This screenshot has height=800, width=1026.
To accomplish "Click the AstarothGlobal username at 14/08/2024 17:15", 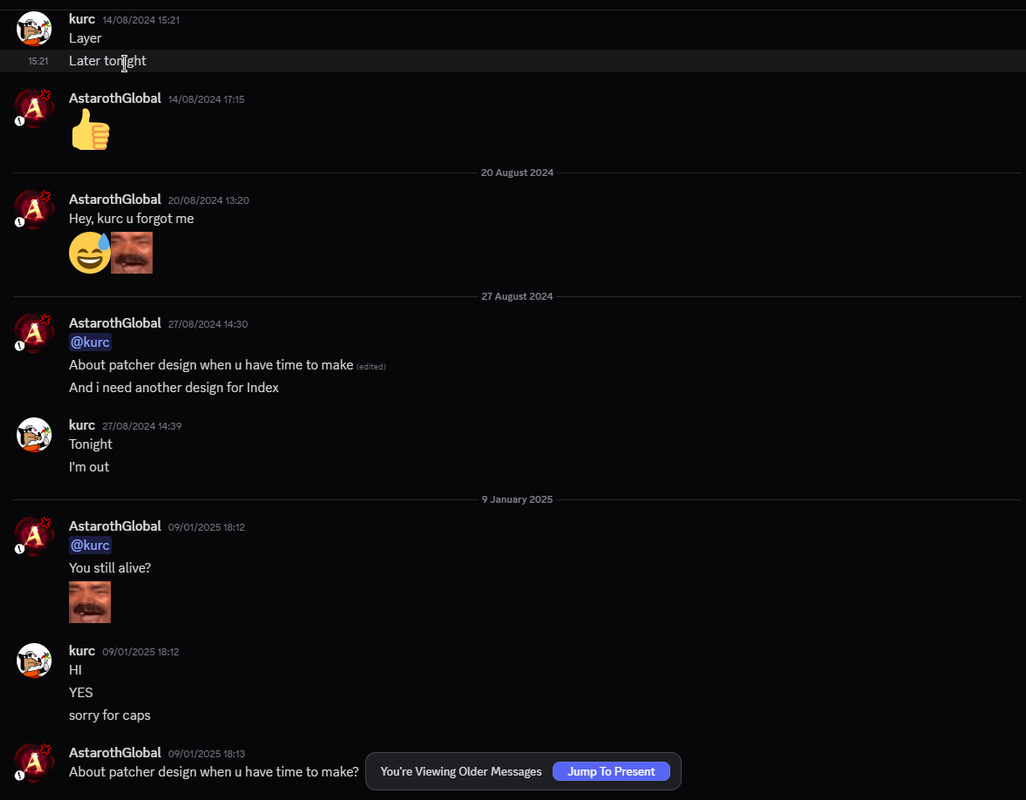I will click(115, 98).
